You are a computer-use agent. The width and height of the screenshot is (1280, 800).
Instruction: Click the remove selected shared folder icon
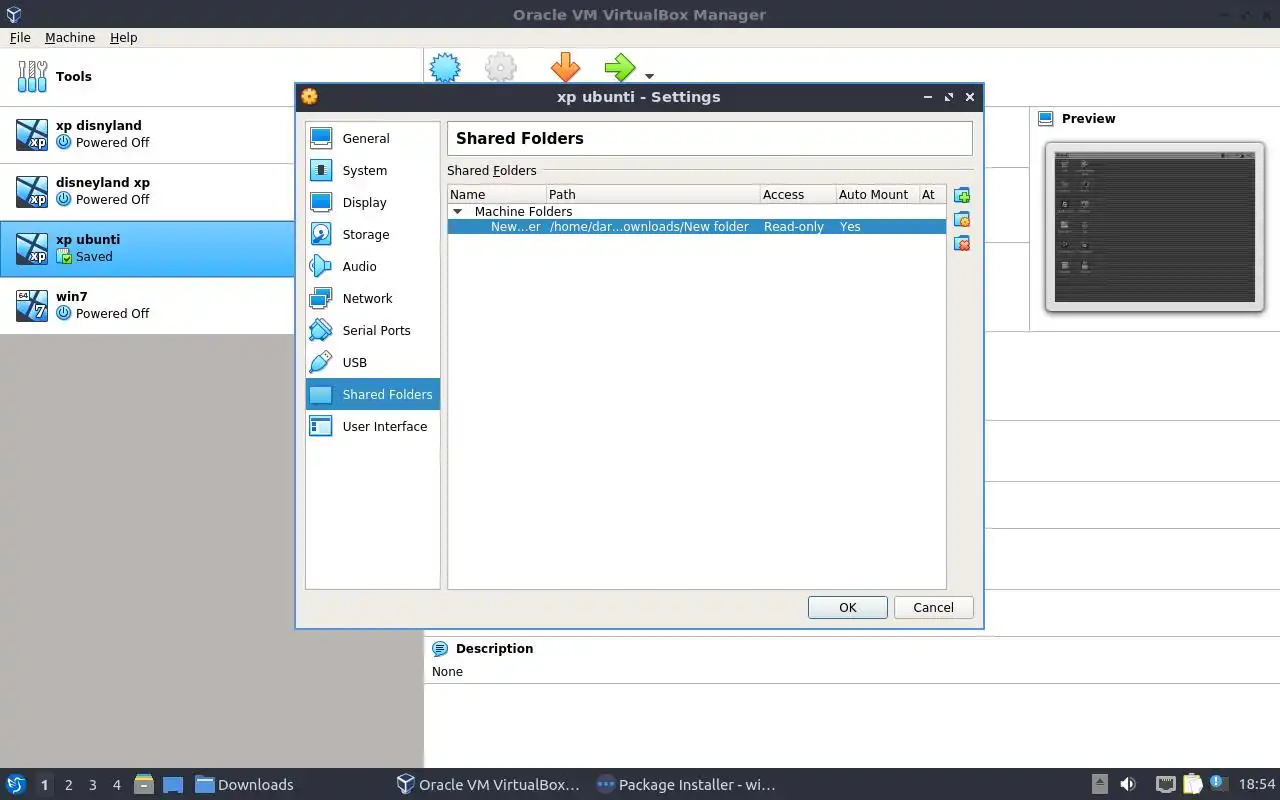[x=962, y=243]
